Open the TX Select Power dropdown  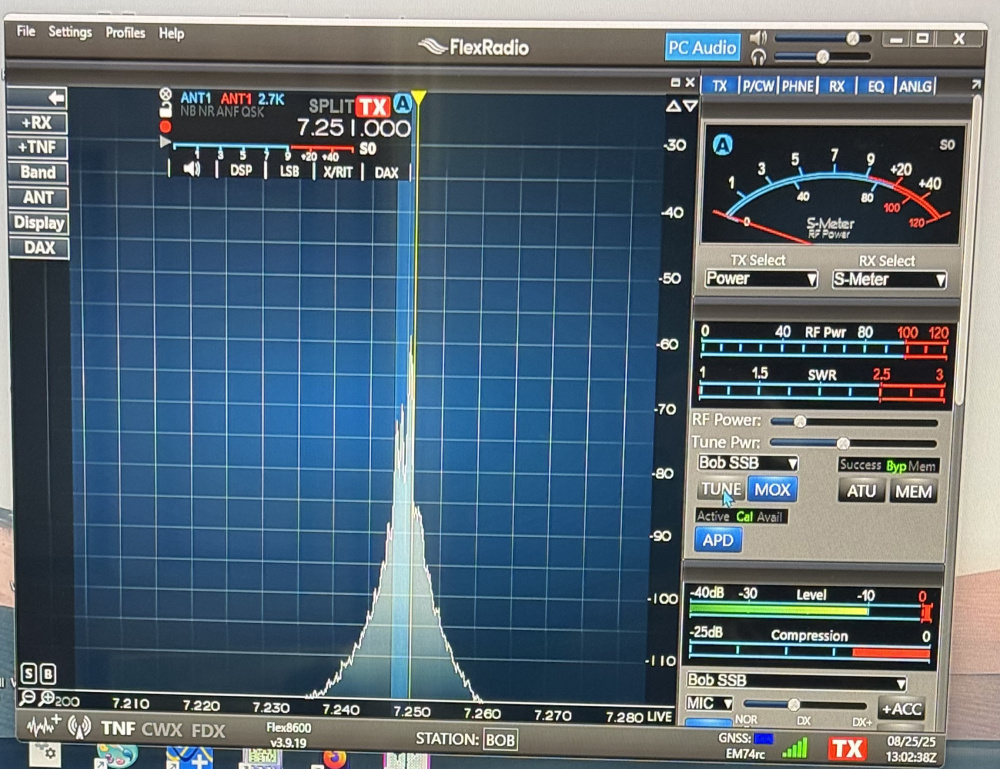761,279
